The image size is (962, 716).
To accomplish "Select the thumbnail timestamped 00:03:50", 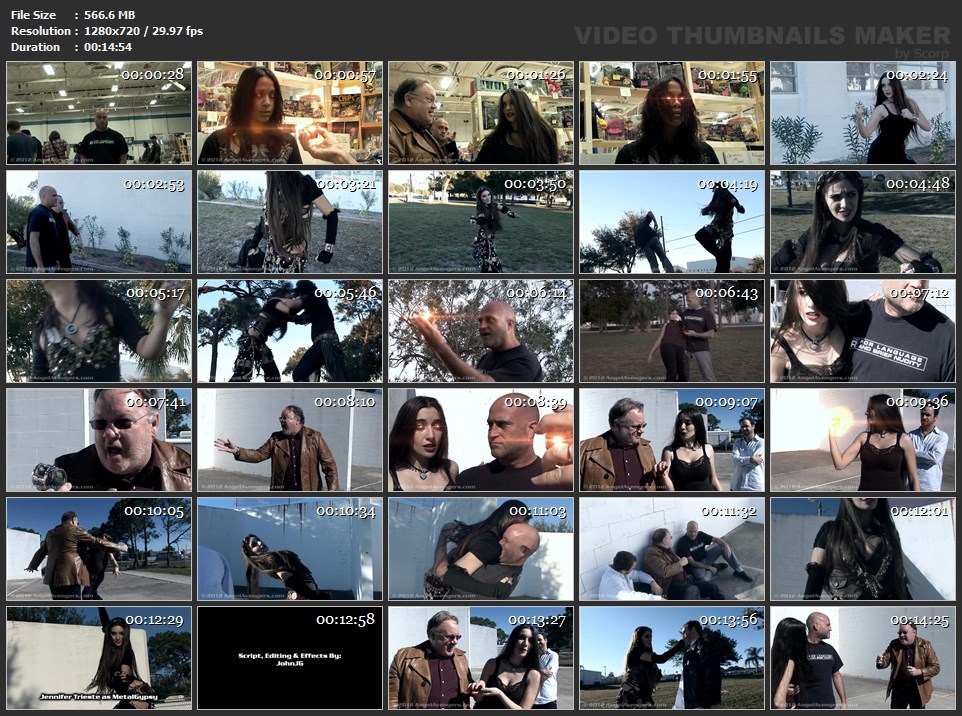I will tap(481, 222).
